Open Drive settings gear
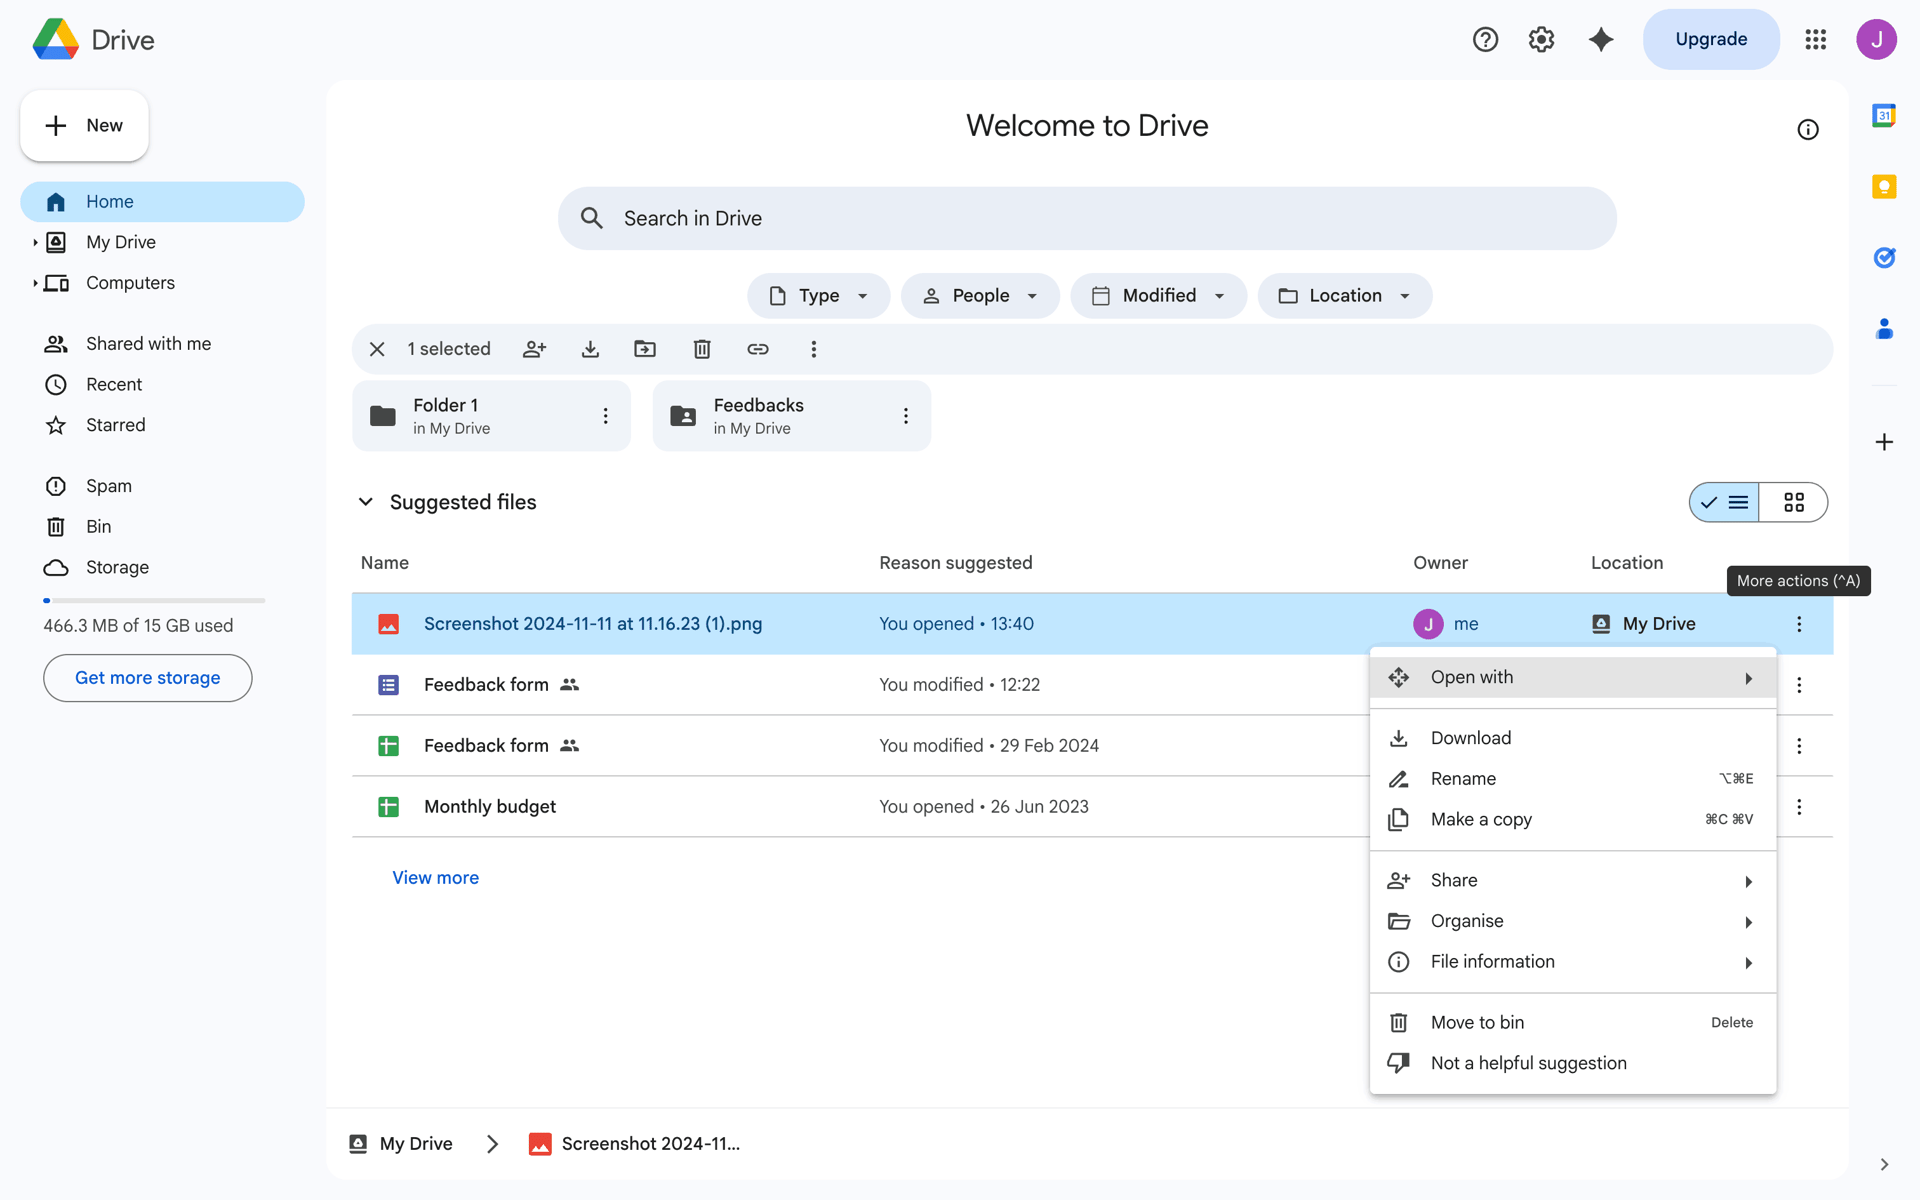The height and width of the screenshot is (1200, 1920). (1541, 39)
